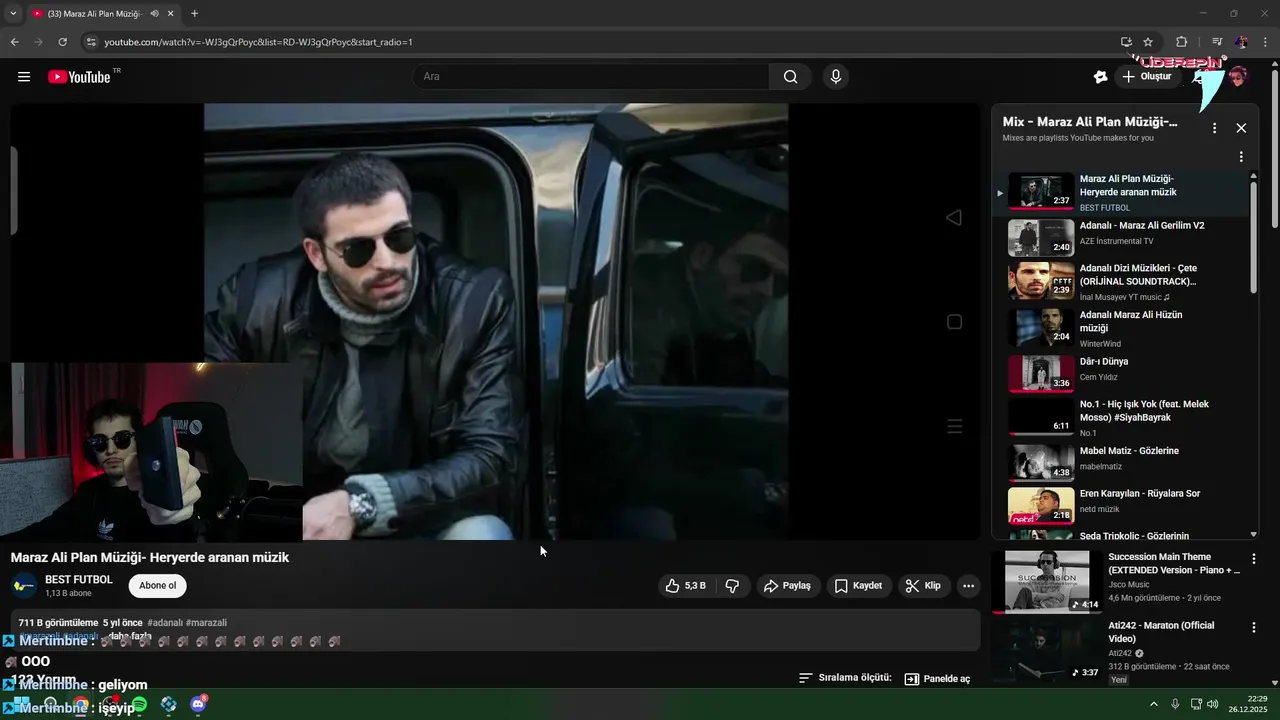
Task: Click the sparkle icon left of Oluştur
Action: coord(1101,77)
